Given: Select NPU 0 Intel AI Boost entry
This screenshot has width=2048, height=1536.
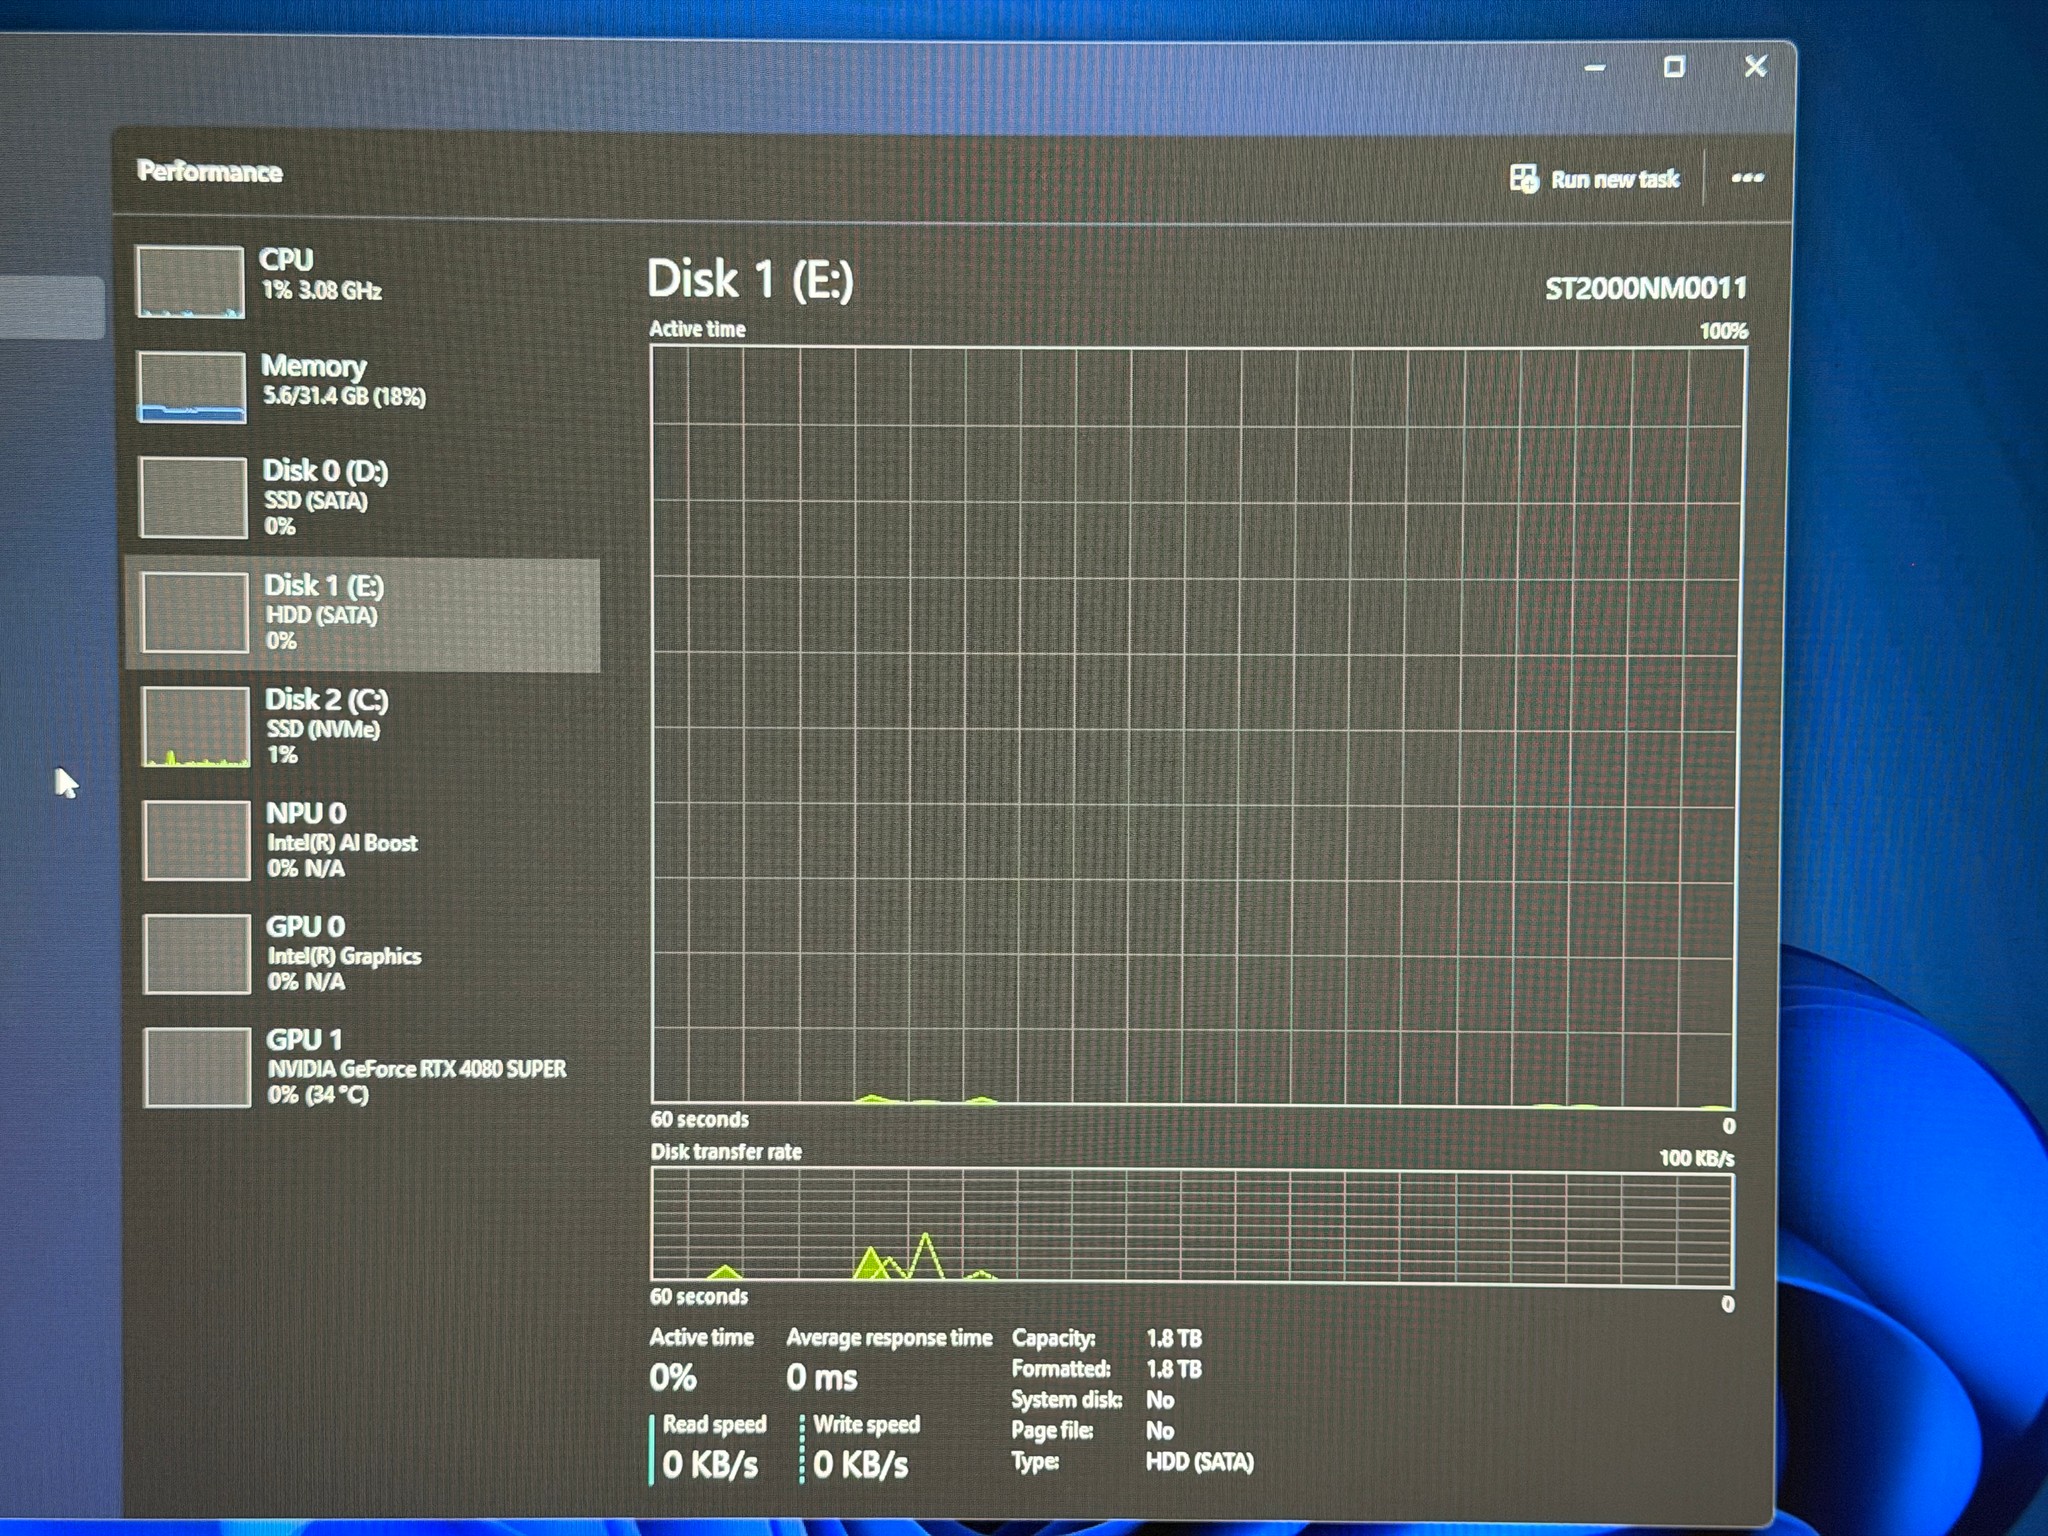Looking at the screenshot, I should coord(365,840).
